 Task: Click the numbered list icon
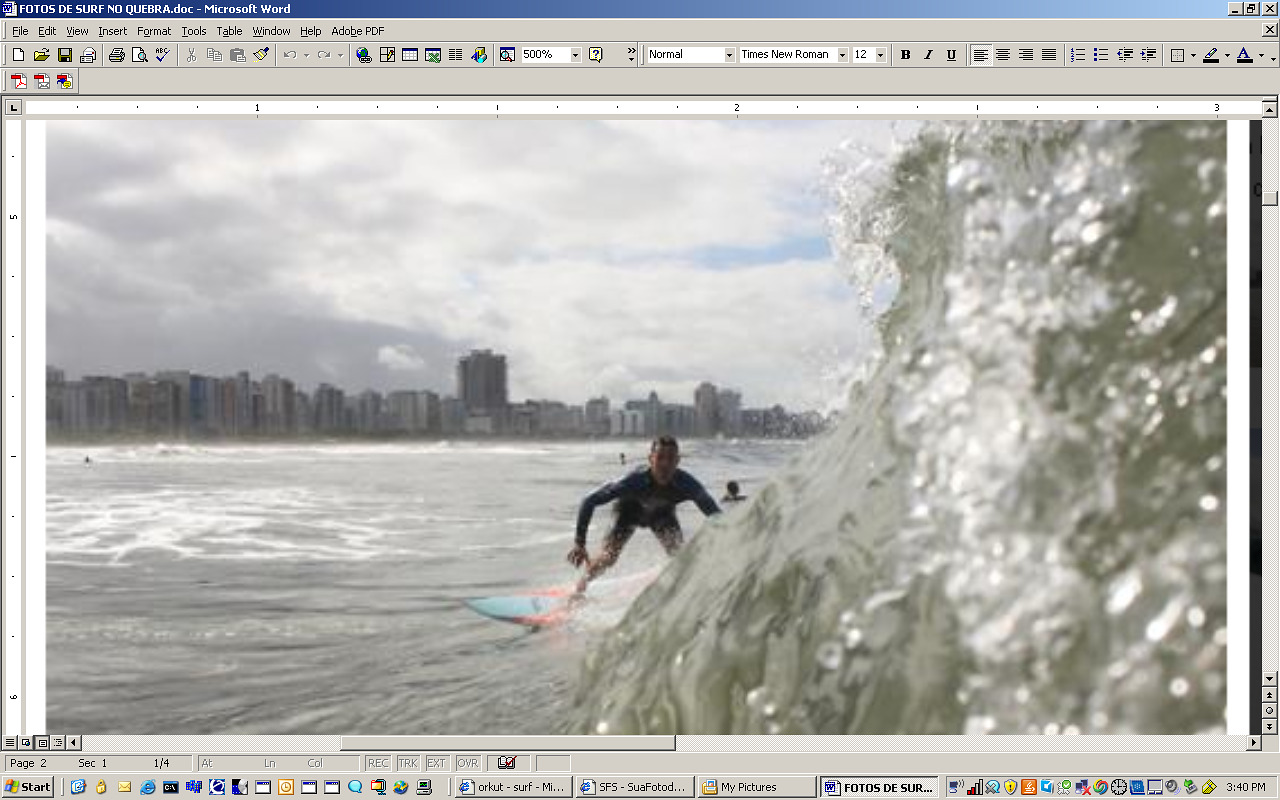1078,55
